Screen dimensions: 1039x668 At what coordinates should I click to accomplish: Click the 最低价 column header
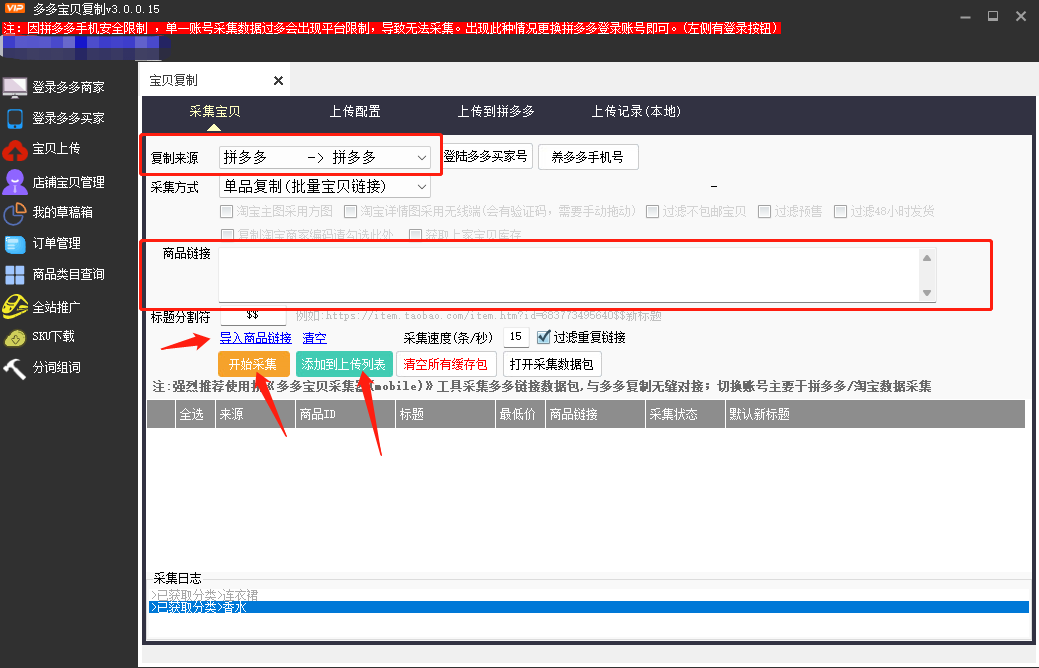pos(521,414)
